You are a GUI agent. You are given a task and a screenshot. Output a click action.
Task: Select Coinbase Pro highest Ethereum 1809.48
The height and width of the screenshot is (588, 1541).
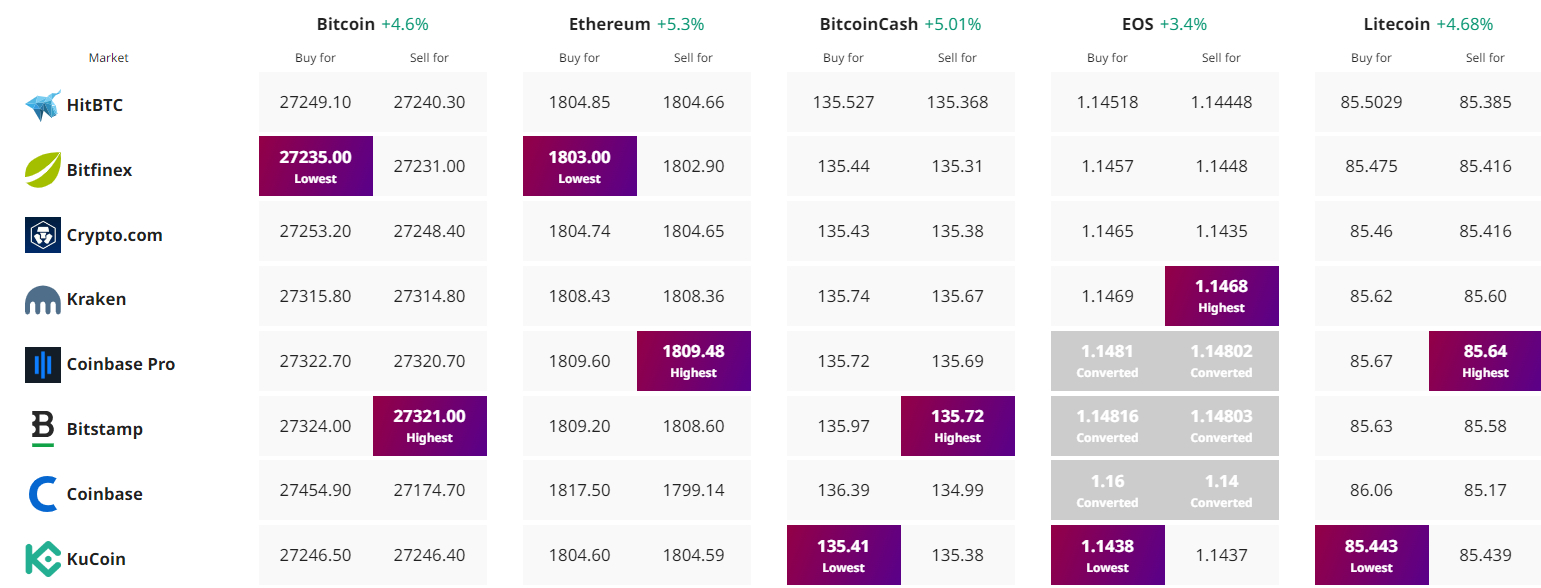click(x=694, y=361)
